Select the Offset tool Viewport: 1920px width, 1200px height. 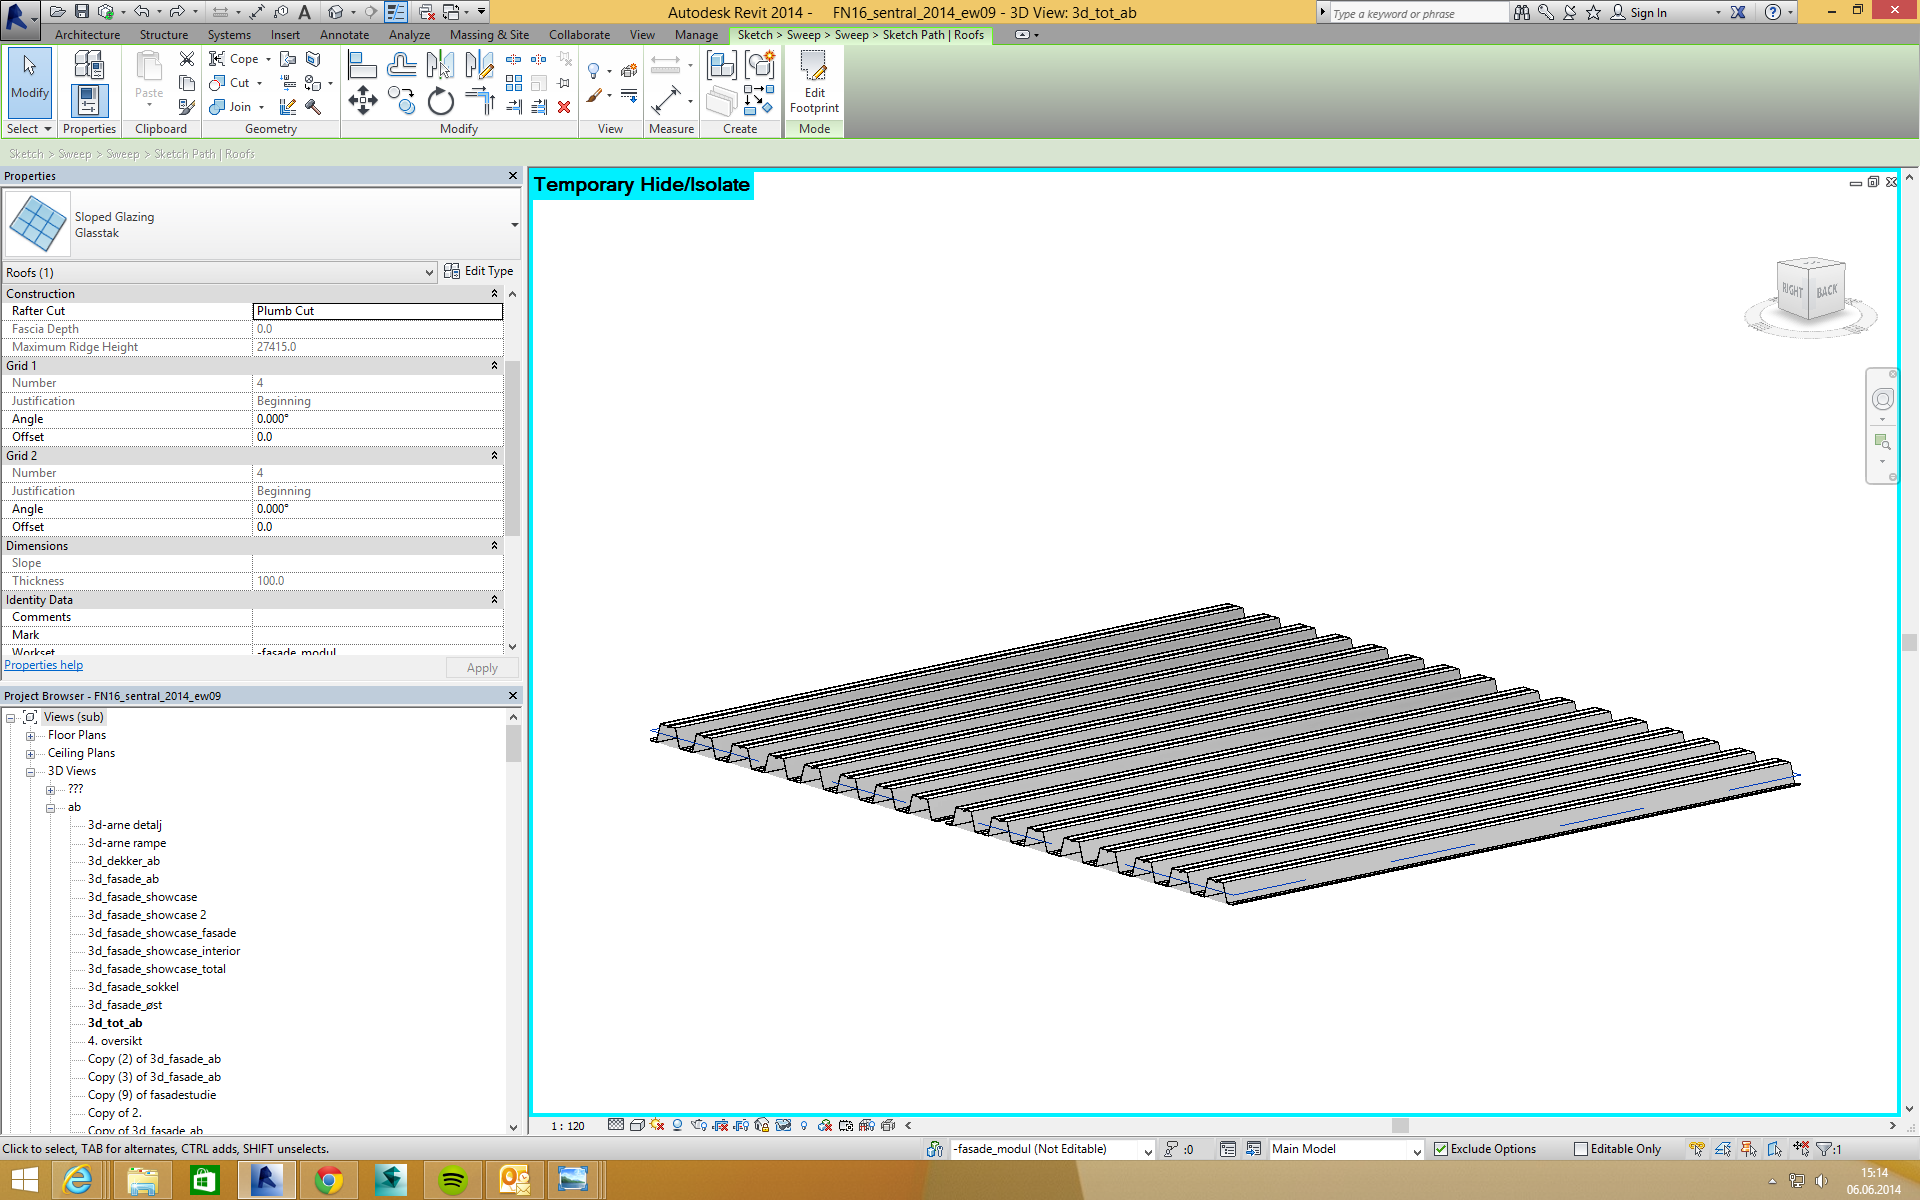tap(401, 66)
